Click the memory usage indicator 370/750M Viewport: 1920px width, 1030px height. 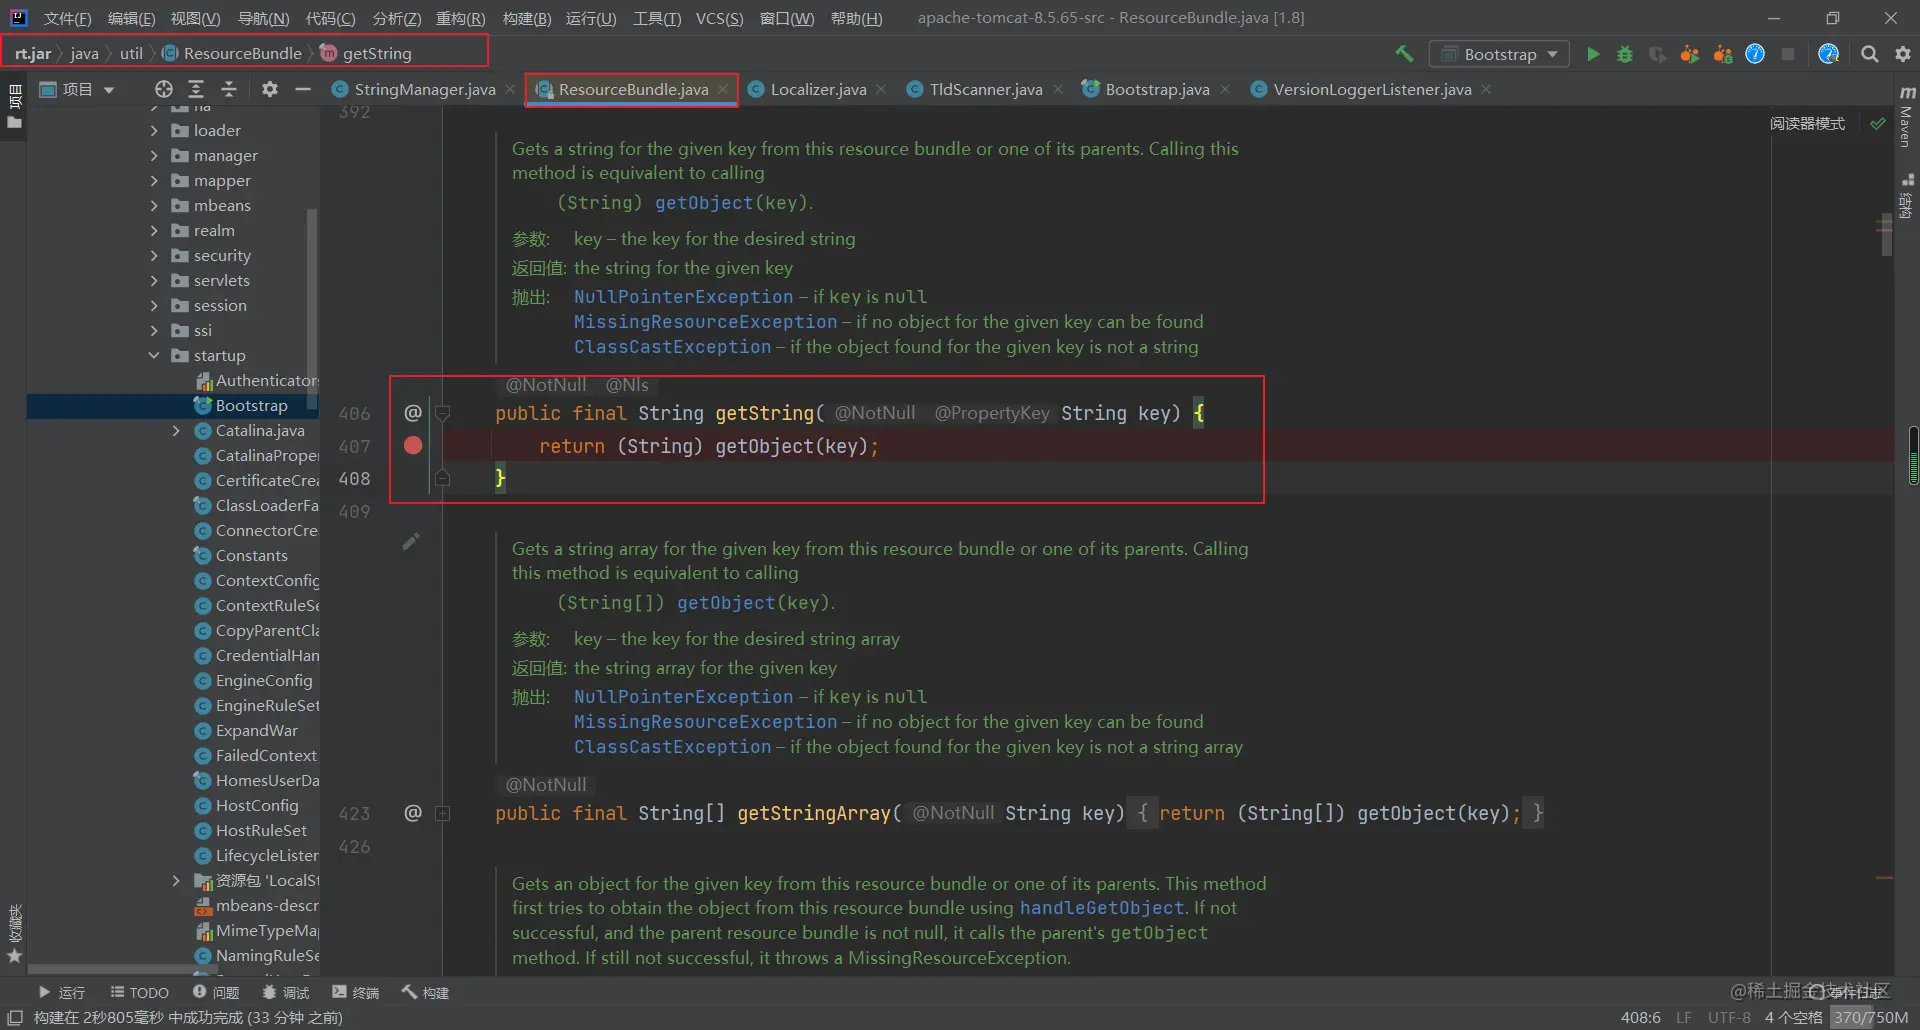(x=1871, y=1017)
